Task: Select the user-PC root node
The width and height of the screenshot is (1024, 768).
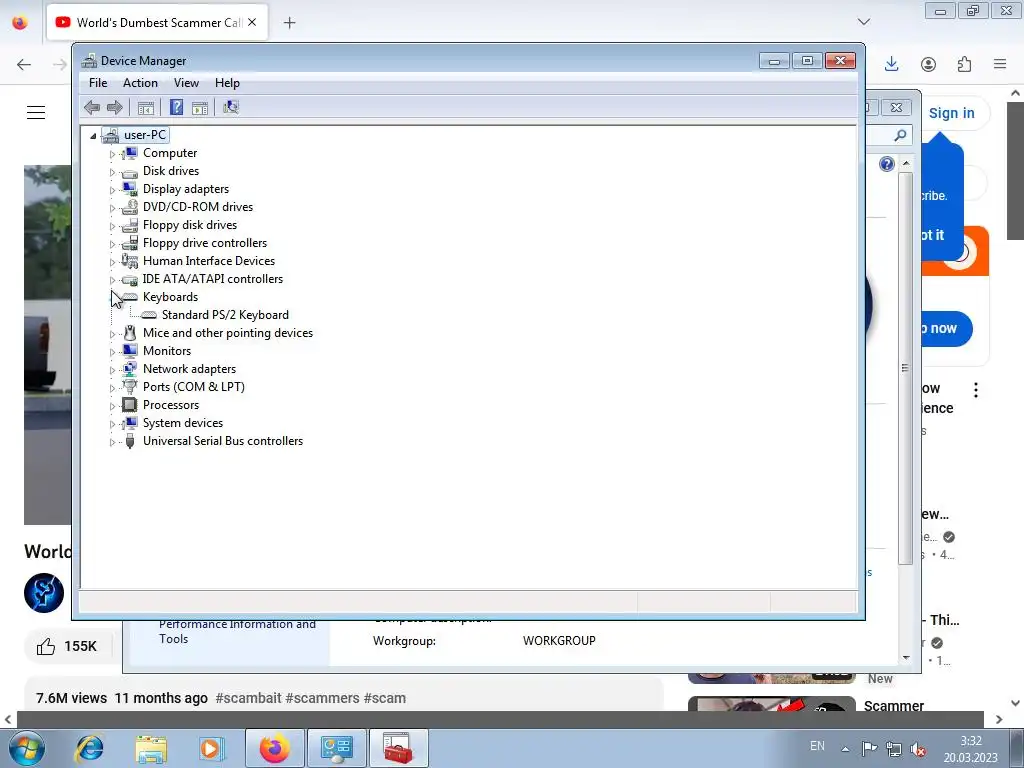Action: coord(144,135)
